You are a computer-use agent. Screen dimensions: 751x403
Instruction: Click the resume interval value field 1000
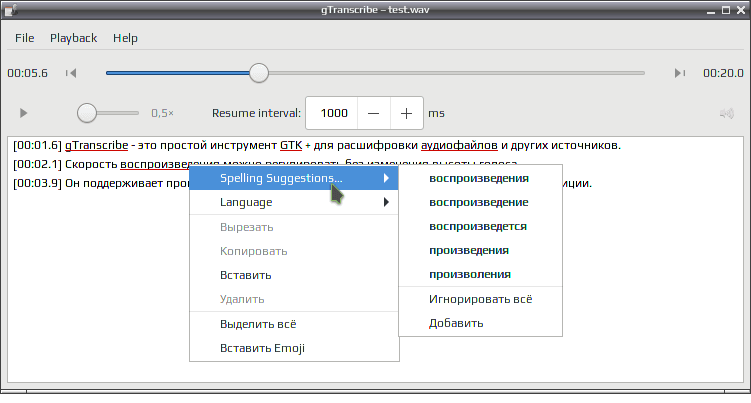(332, 113)
